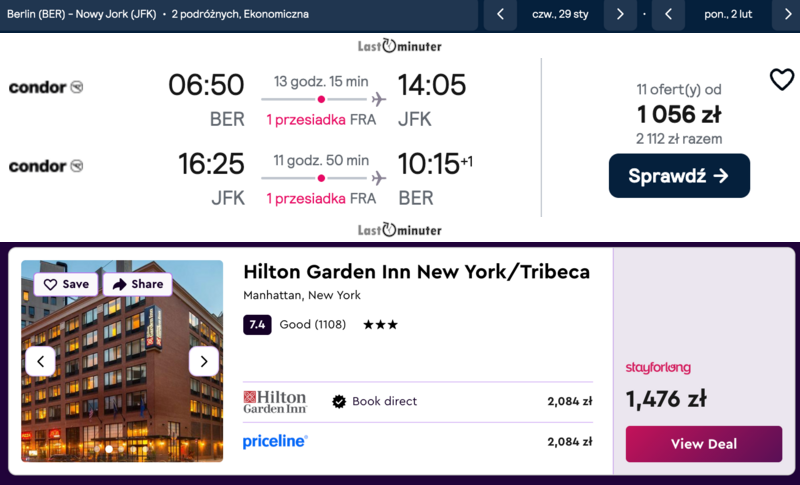Edit the Berlin to Nowy Jork search summary

(x=158, y=14)
